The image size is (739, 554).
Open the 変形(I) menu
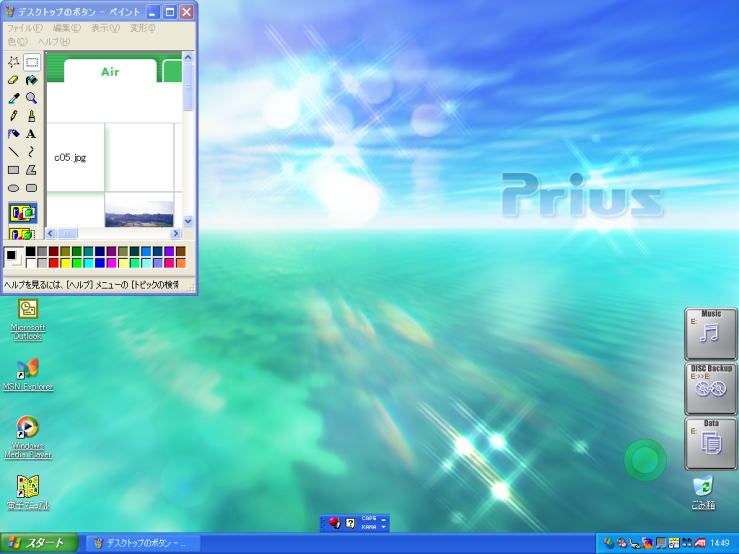(x=142, y=28)
